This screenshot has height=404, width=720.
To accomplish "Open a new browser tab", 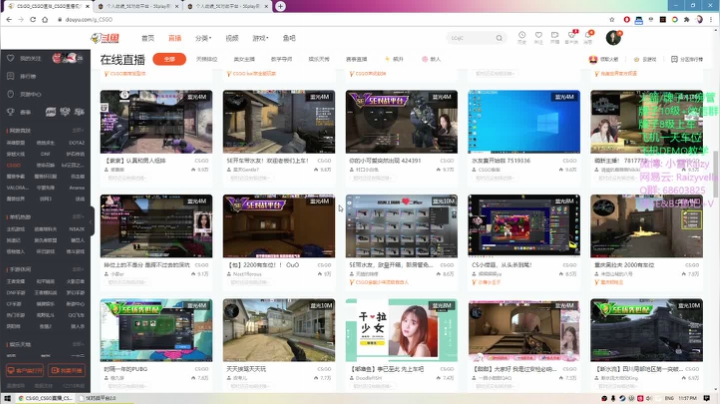I will (281, 6).
